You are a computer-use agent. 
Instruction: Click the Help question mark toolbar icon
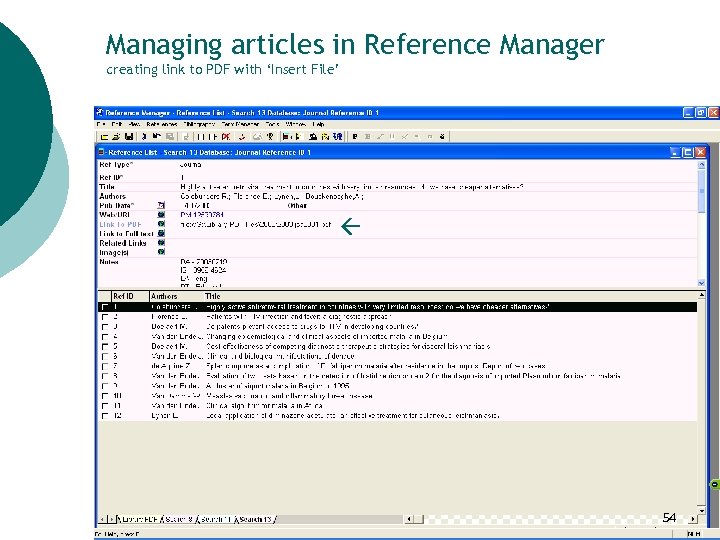[270, 136]
